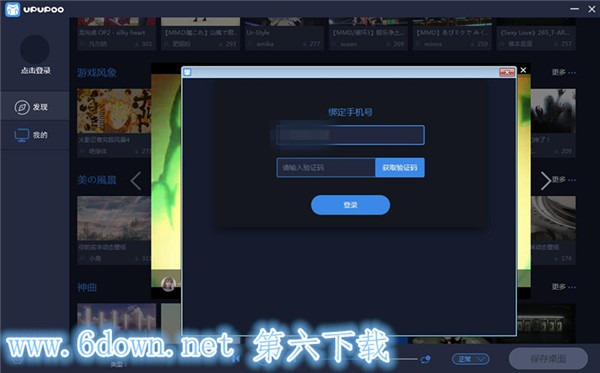Image resolution: width=600 pixels, height=373 pixels.
Task: Click the user avatar circle in the sidebar
Action: coord(34,49)
